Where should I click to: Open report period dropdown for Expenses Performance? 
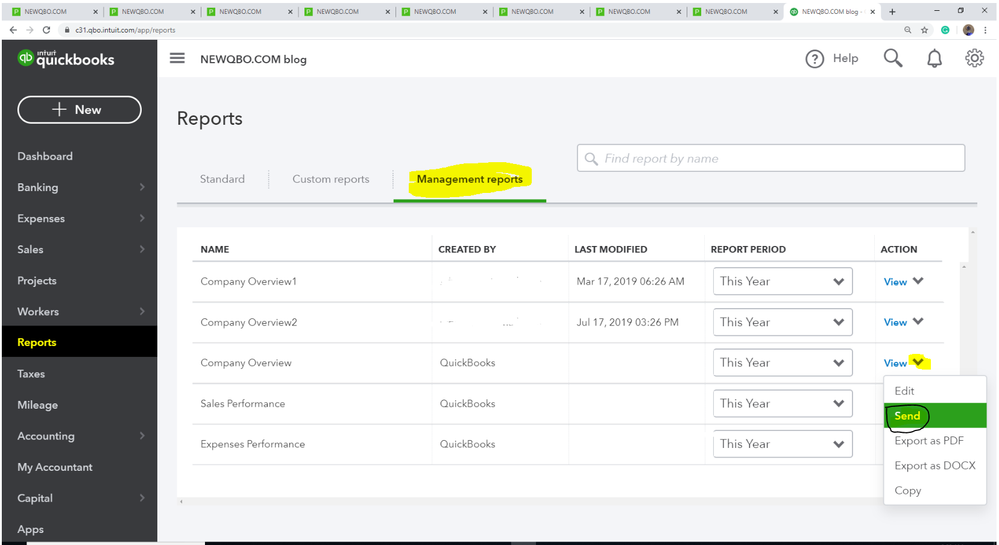(x=782, y=444)
